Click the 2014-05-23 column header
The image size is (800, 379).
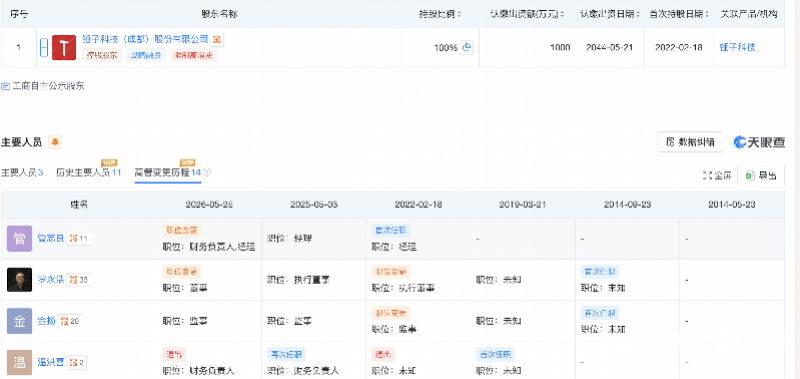(x=732, y=205)
